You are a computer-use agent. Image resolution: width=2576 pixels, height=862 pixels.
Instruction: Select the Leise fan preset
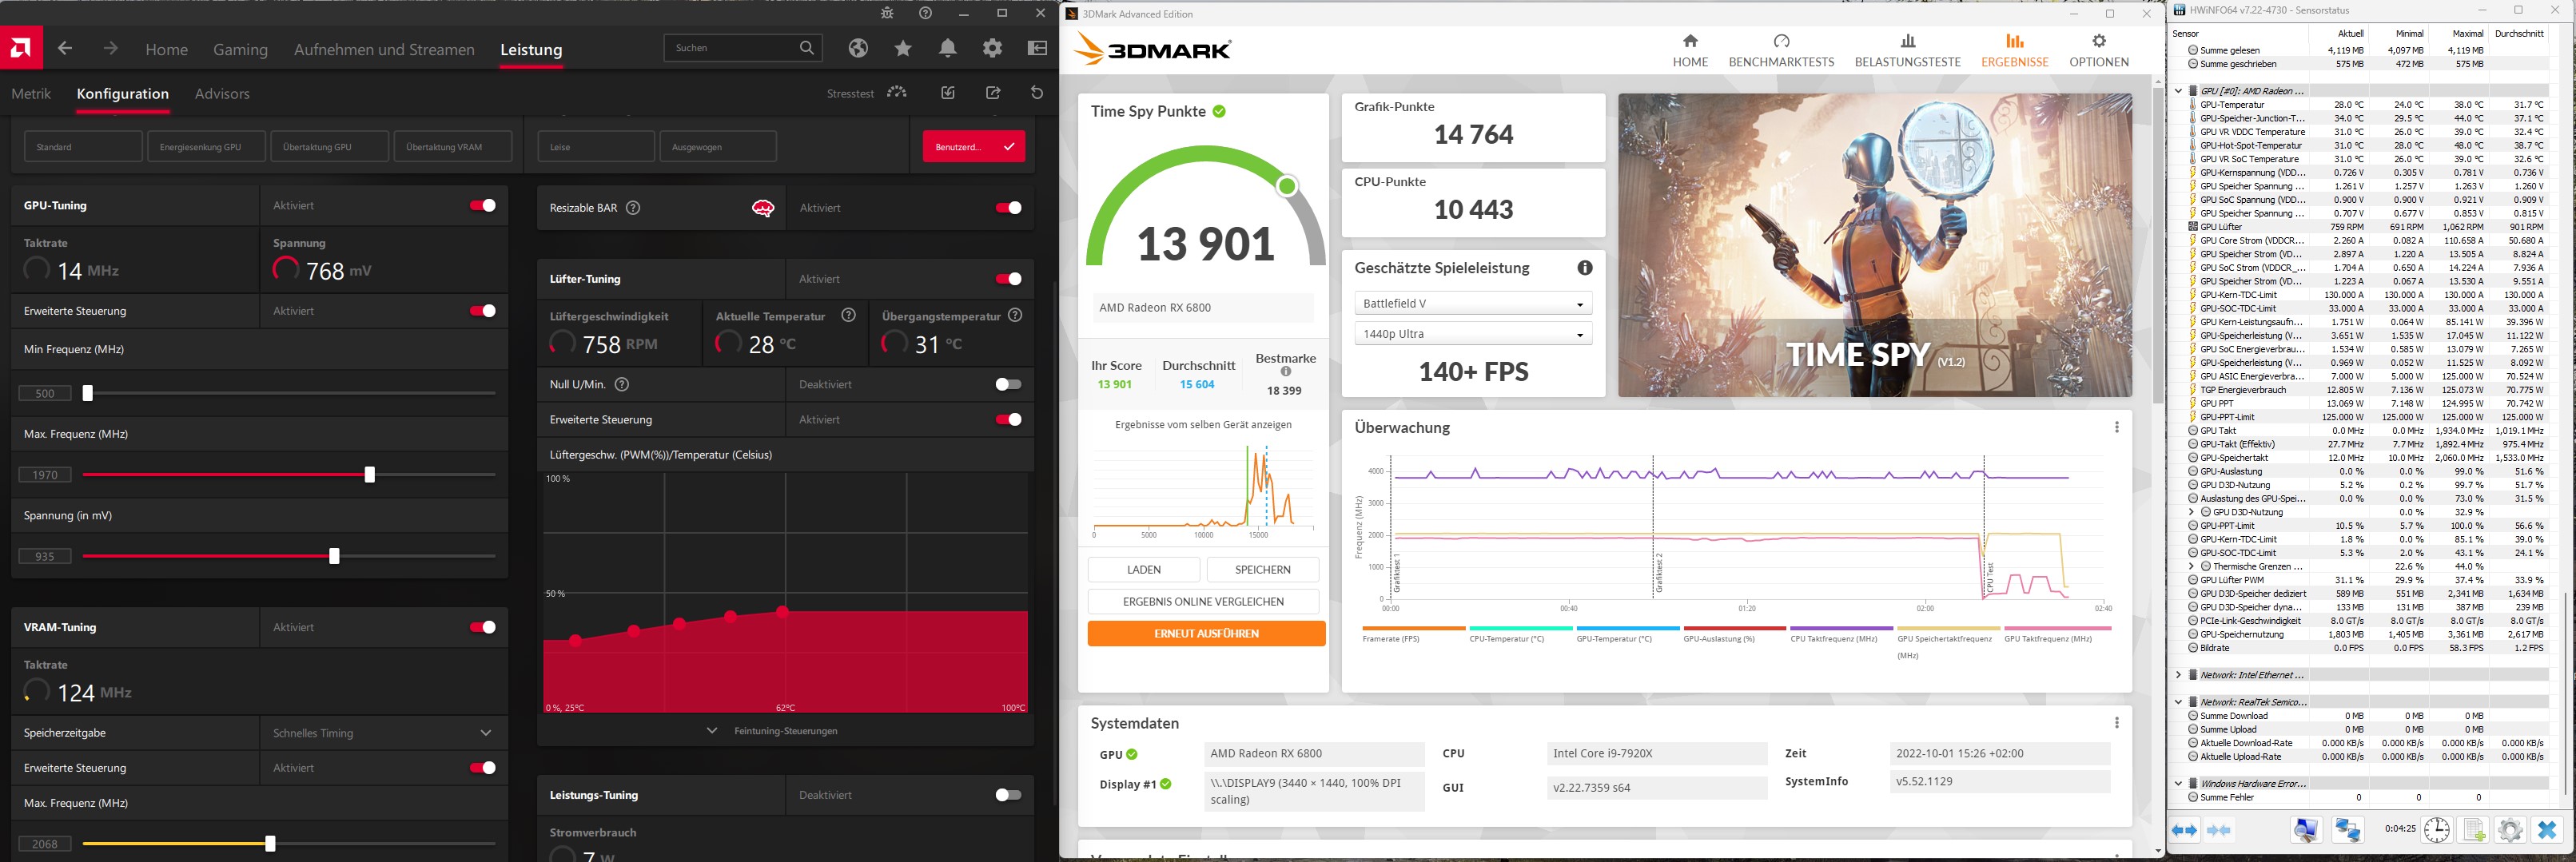(596, 147)
